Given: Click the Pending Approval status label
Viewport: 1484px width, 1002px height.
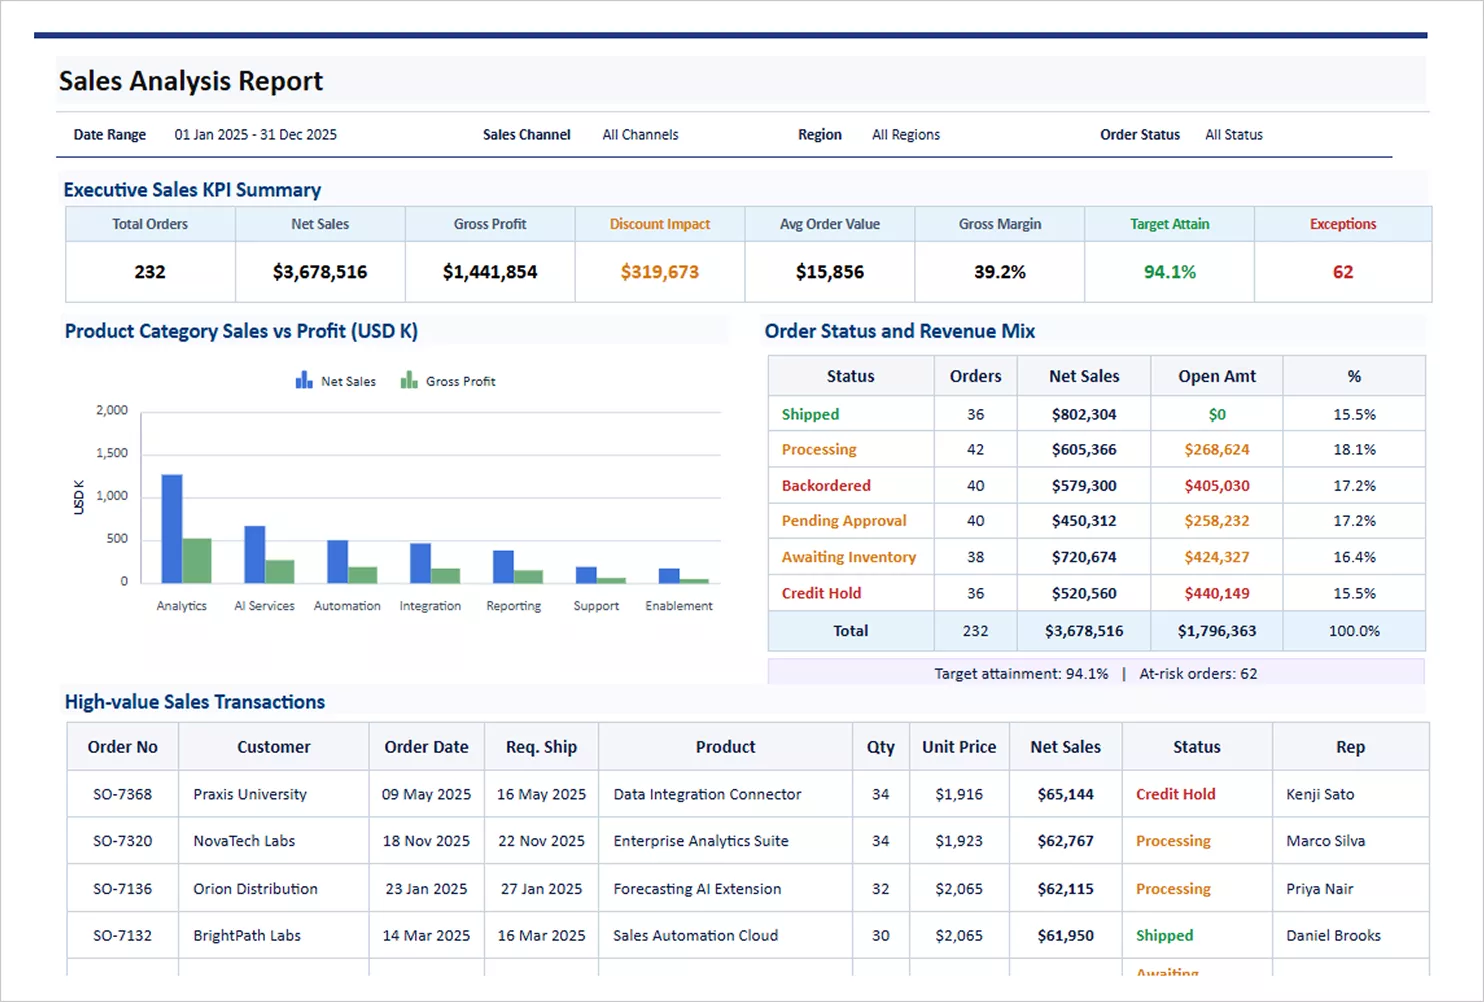Looking at the screenshot, I should pyautogui.click(x=844, y=521).
